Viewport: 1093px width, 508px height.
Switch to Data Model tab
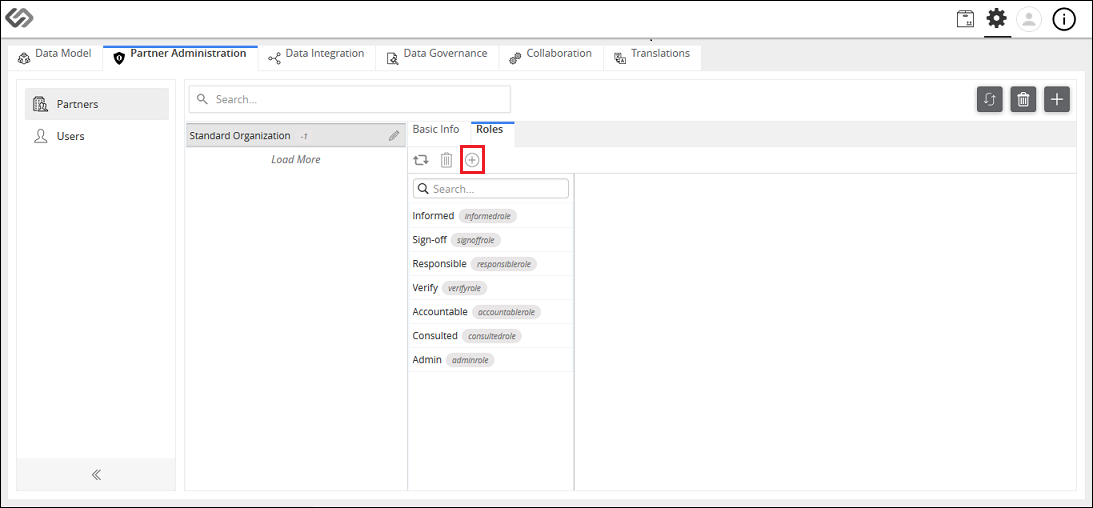(55, 57)
